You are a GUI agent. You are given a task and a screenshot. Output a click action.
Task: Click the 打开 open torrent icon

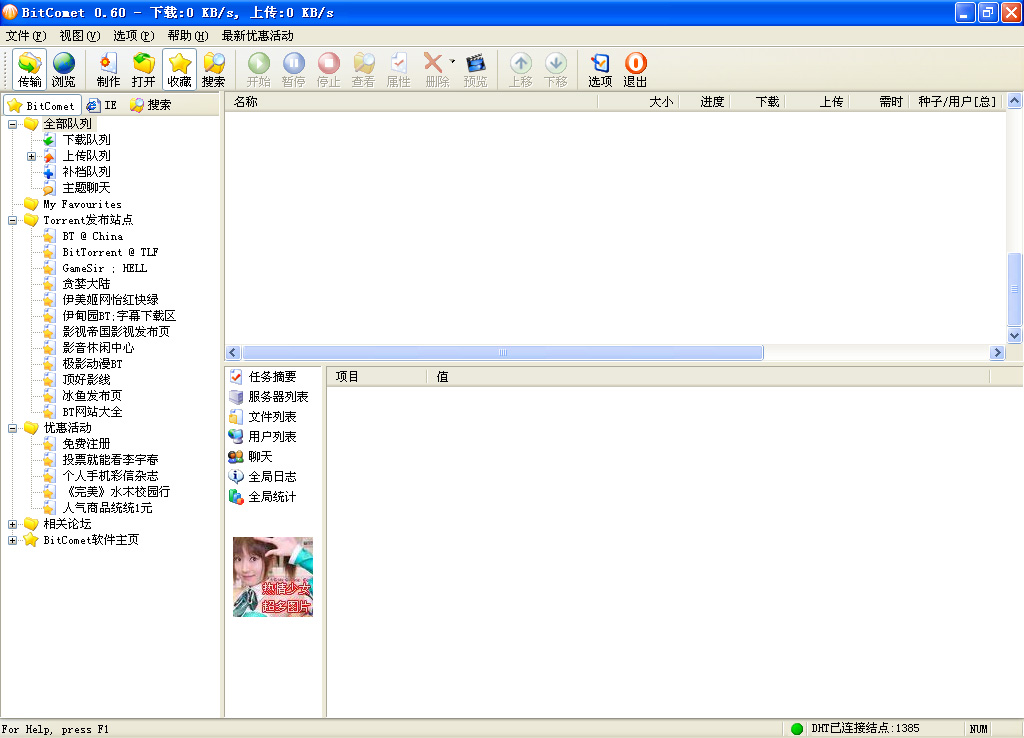143,69
